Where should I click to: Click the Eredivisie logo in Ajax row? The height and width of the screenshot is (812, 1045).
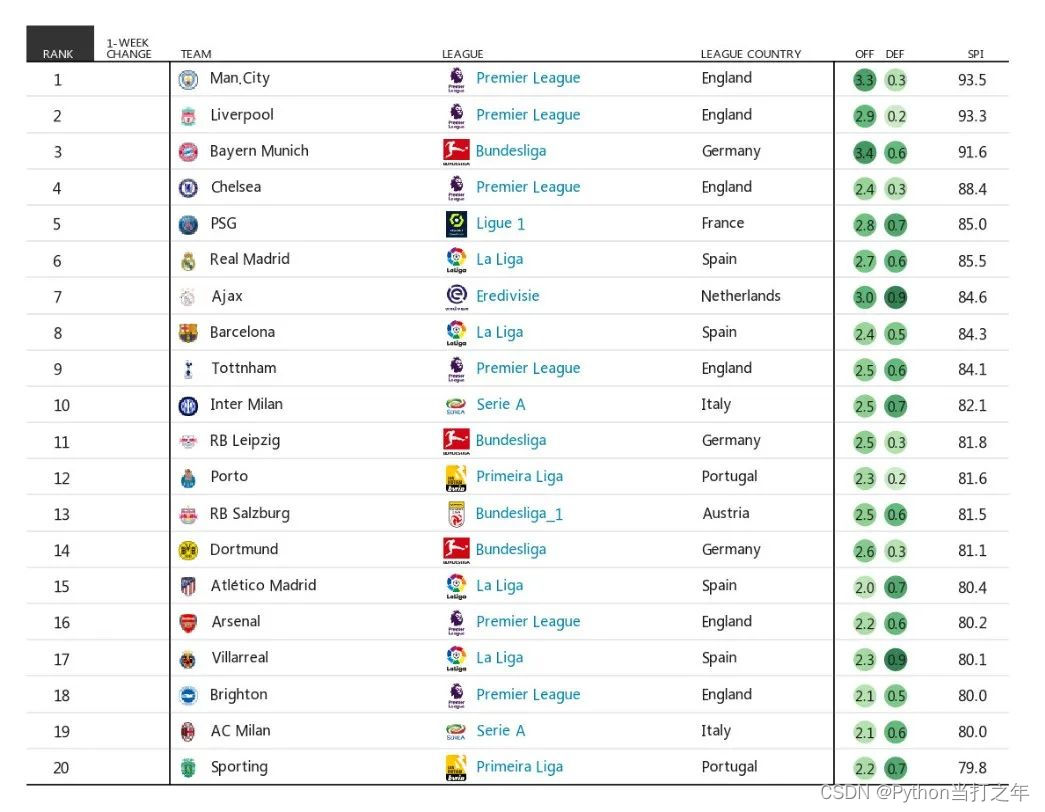pyautogui.click(x=456, y=297)
